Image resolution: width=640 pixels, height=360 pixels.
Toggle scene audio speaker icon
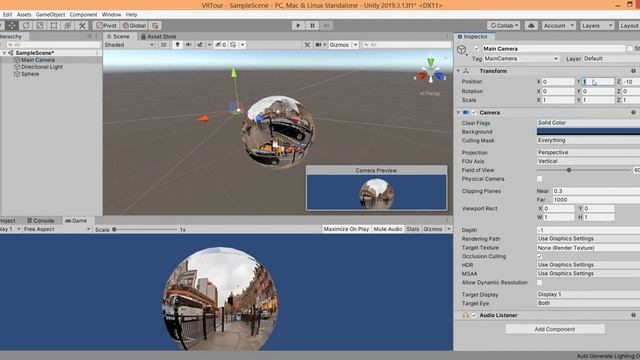click(189, 44)
